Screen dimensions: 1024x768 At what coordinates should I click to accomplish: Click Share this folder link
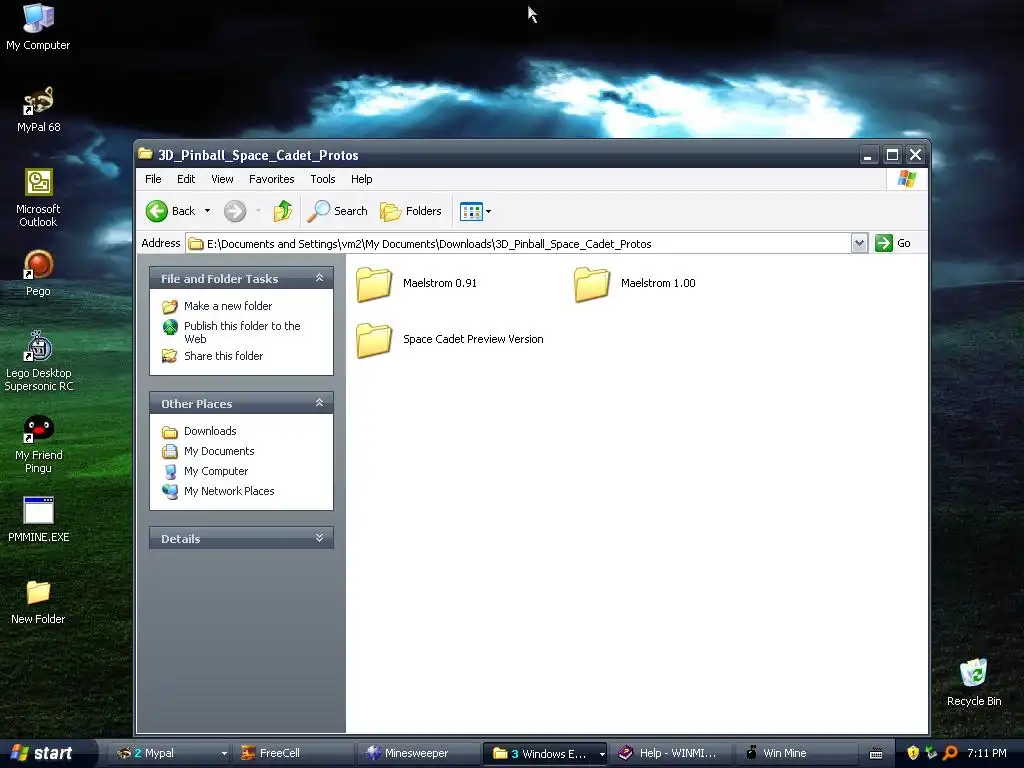click(223, 356)
